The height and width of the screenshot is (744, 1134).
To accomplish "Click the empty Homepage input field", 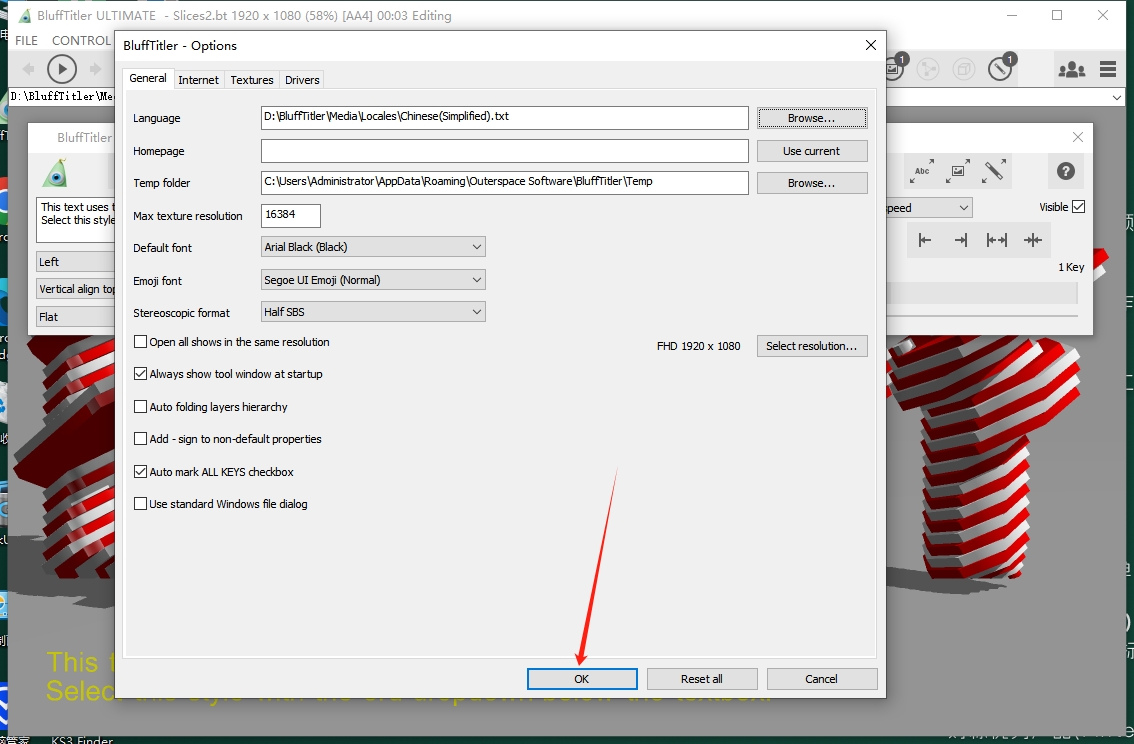I will coord(504,151).
